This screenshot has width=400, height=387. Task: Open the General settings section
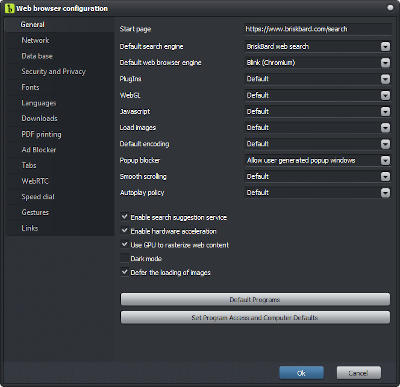pyautogui.click(x=59, y=24)
